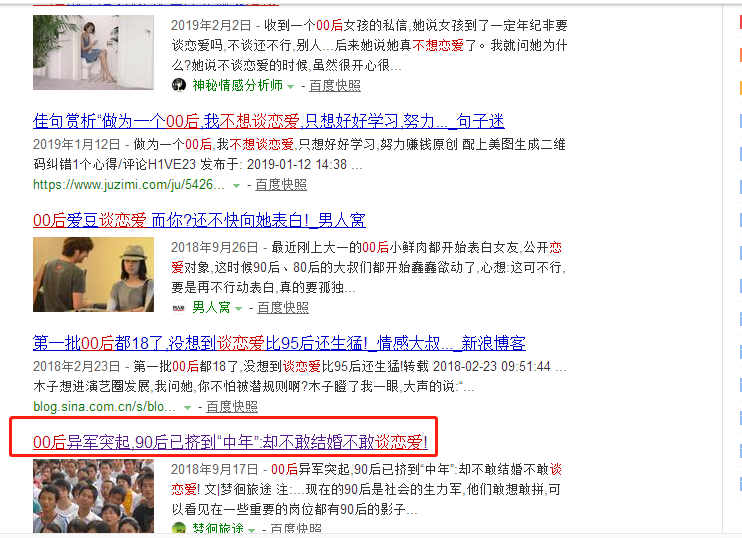Click the 神秘情感分析师 source name

(x=238, y=85)
